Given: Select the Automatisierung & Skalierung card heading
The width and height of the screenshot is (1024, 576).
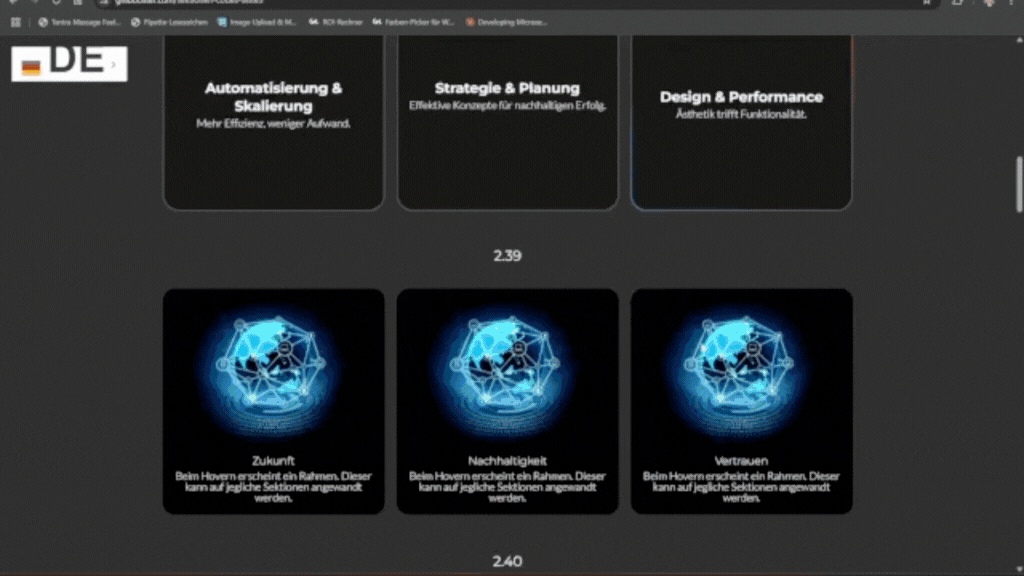Looking at the screenshot, I should pyautogui.click(x=273, y=97).
